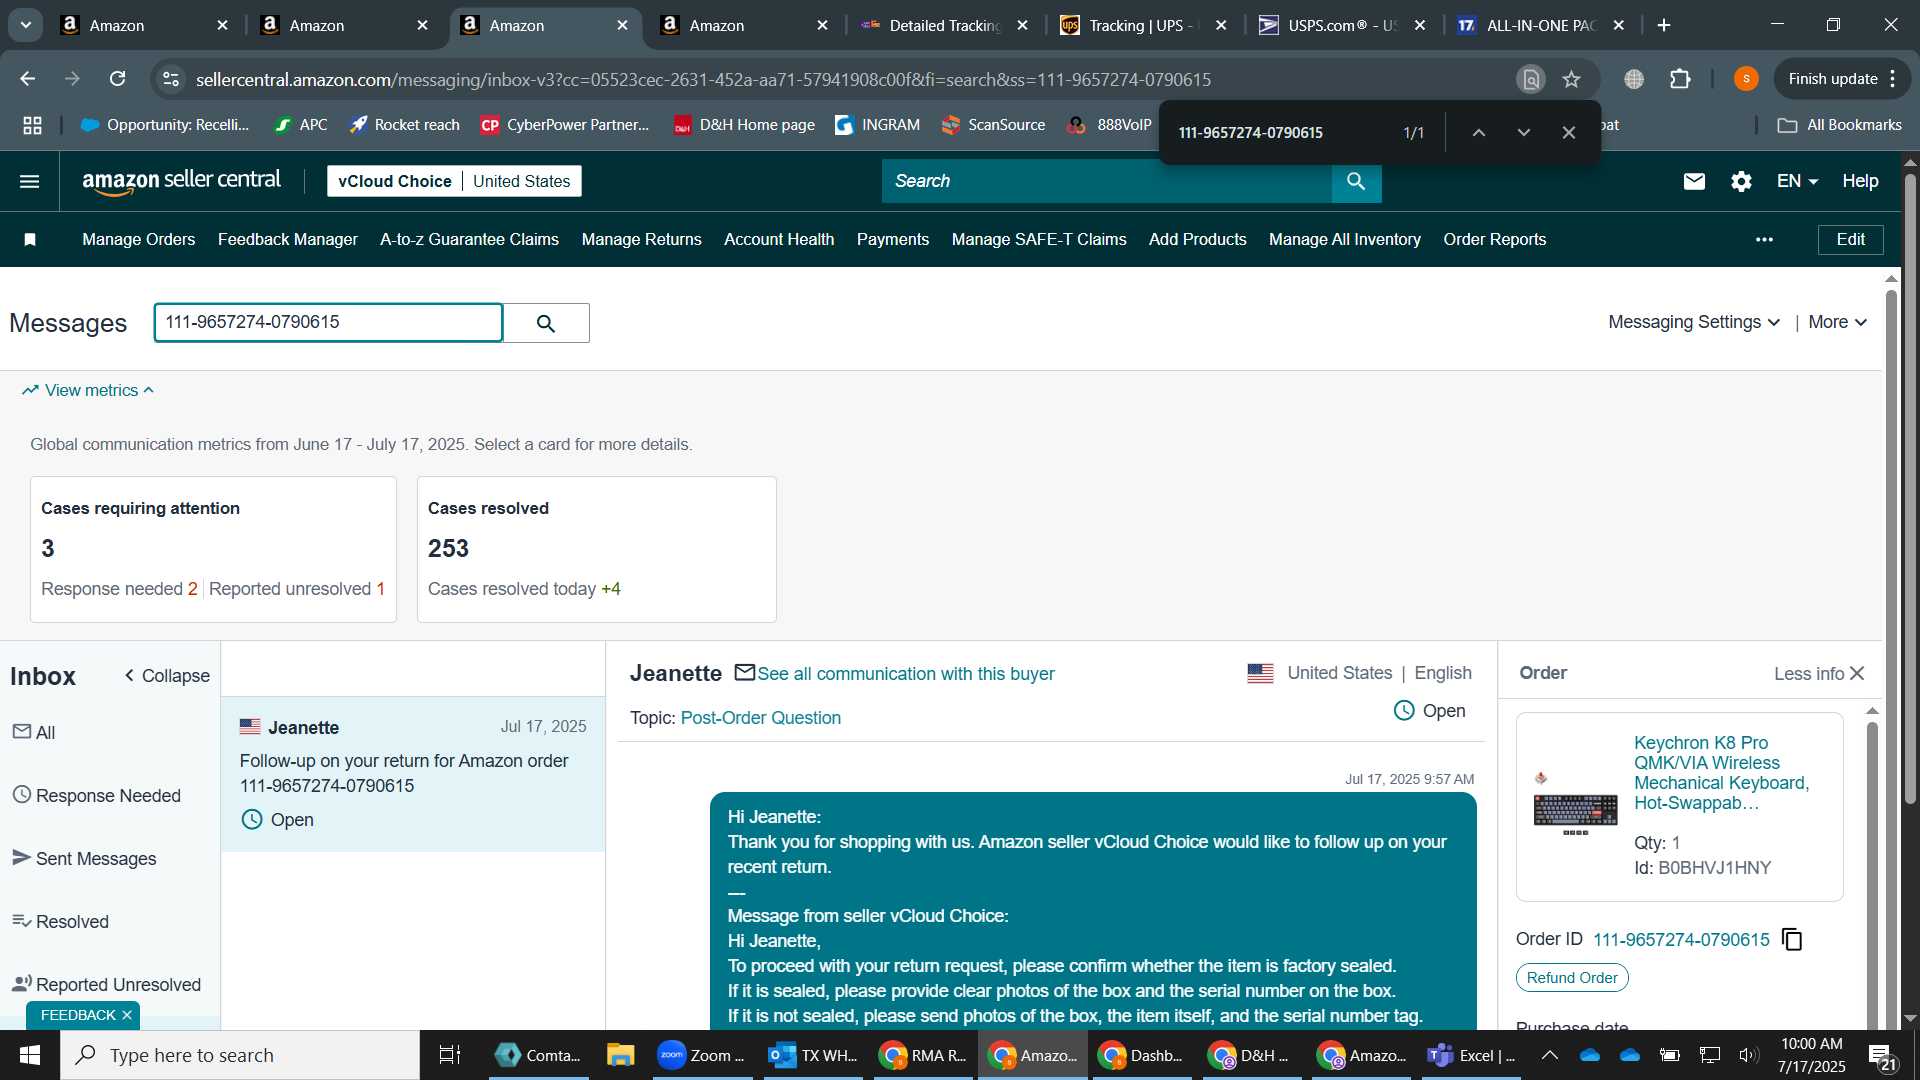This screenshot has height=1080, width=1920.
Task: Click the site info icon in address bar
Action: pyautogui.click(x=171, y=79)
